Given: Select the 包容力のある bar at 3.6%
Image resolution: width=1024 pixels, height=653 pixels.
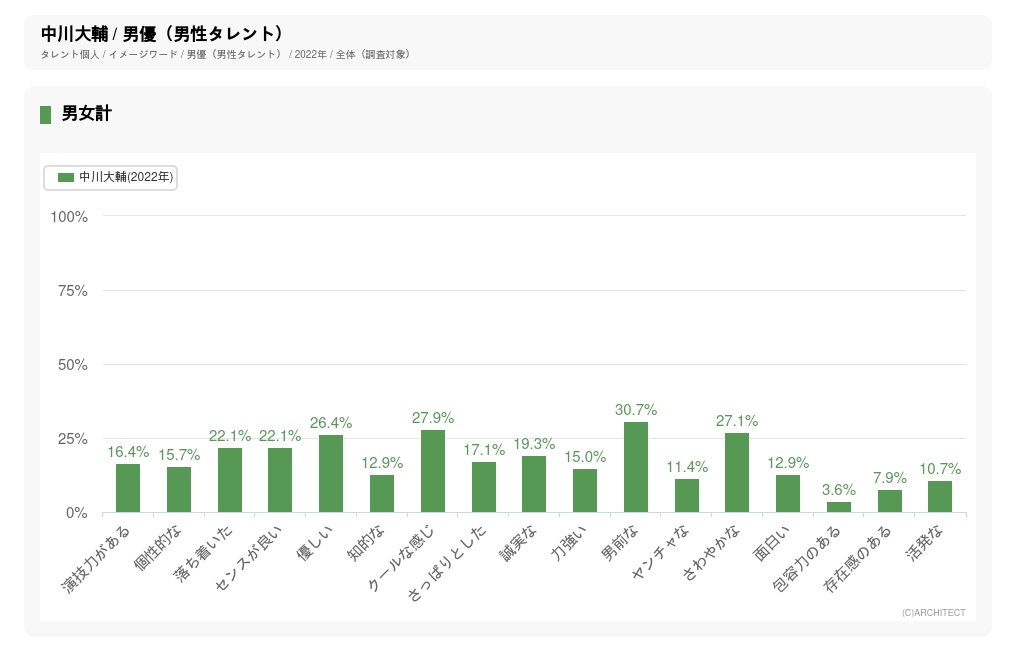Looking at the screenshot, I should click(x=839, y=507).
